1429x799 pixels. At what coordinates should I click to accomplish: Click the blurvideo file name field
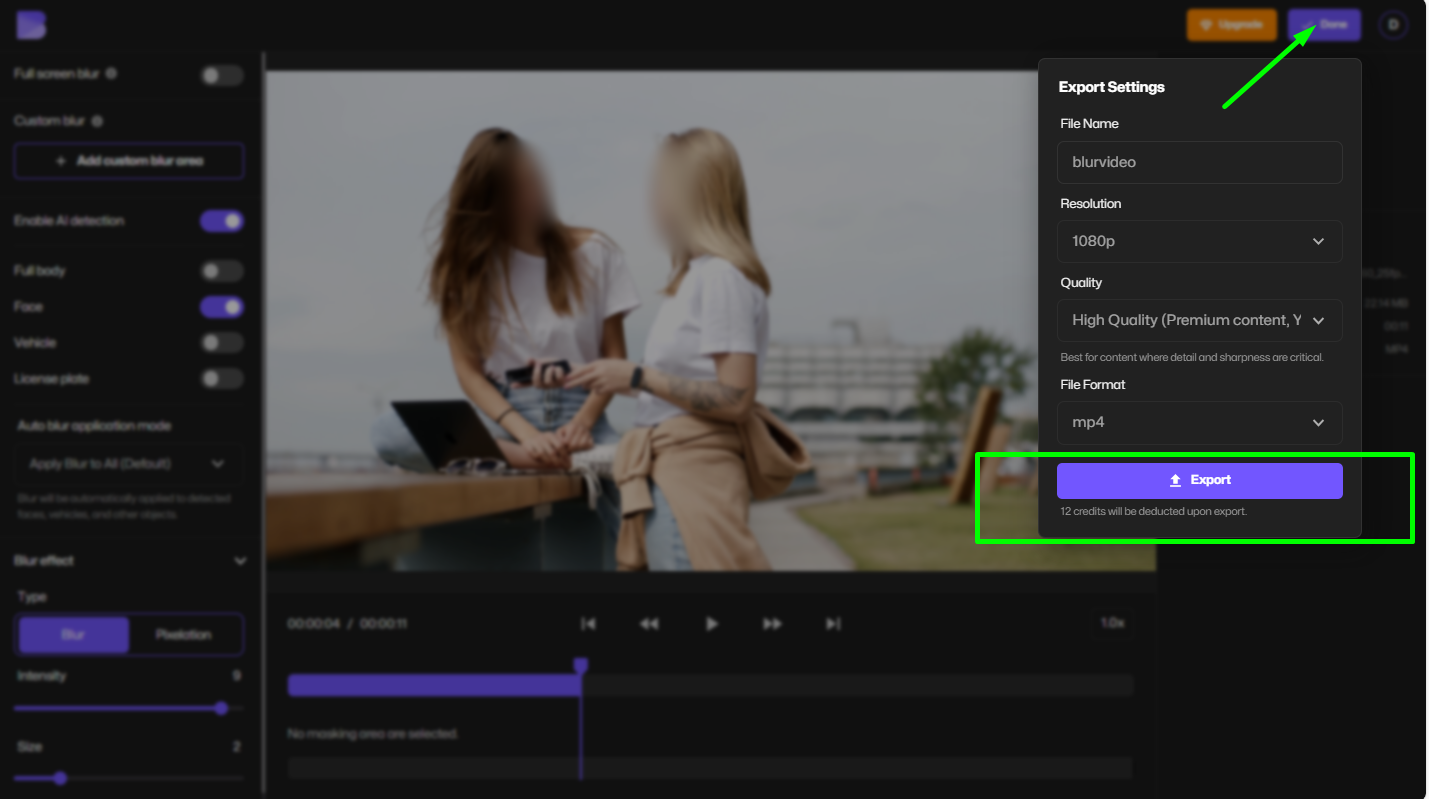click(1199, 162)
